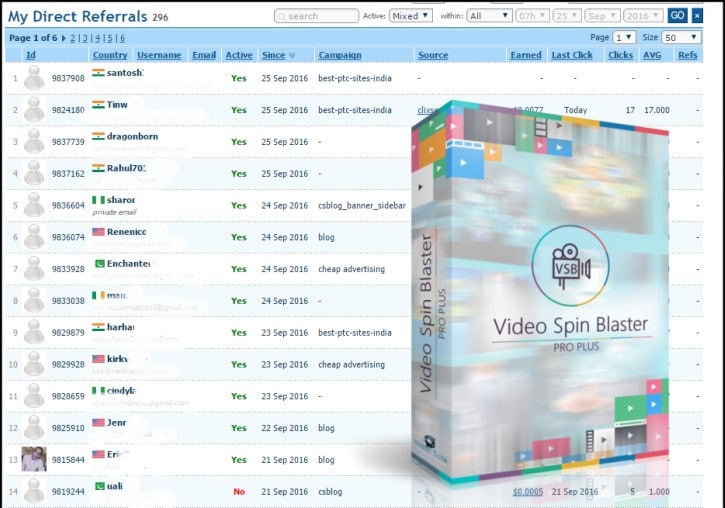Click the $0.0005 earned link in row 14
Viewport: 725px width, 508px height.
pos(528,492)
